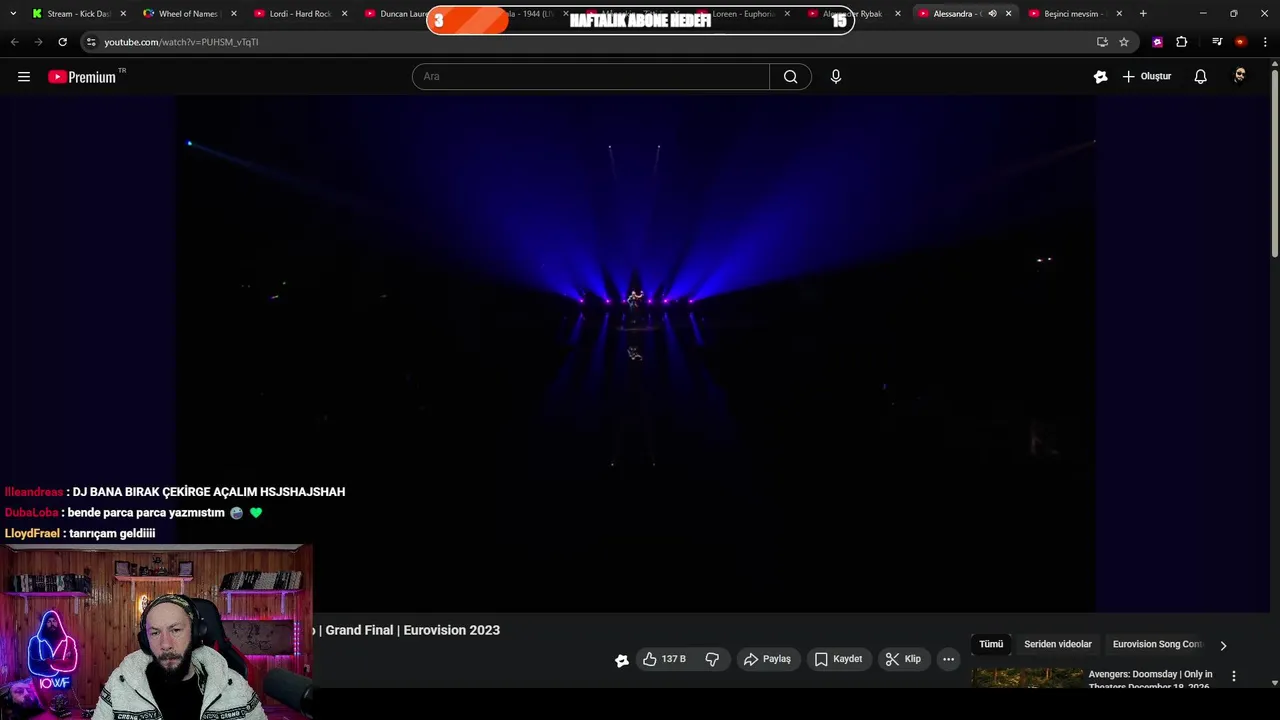
Task: Open the media control icon in toolbar
Action: pyautogui.click(x=1217, y=42)
